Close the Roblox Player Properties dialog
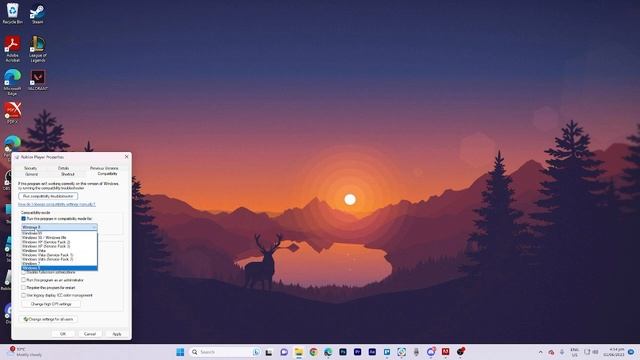The image size is (640, 360). coord(127,157)
